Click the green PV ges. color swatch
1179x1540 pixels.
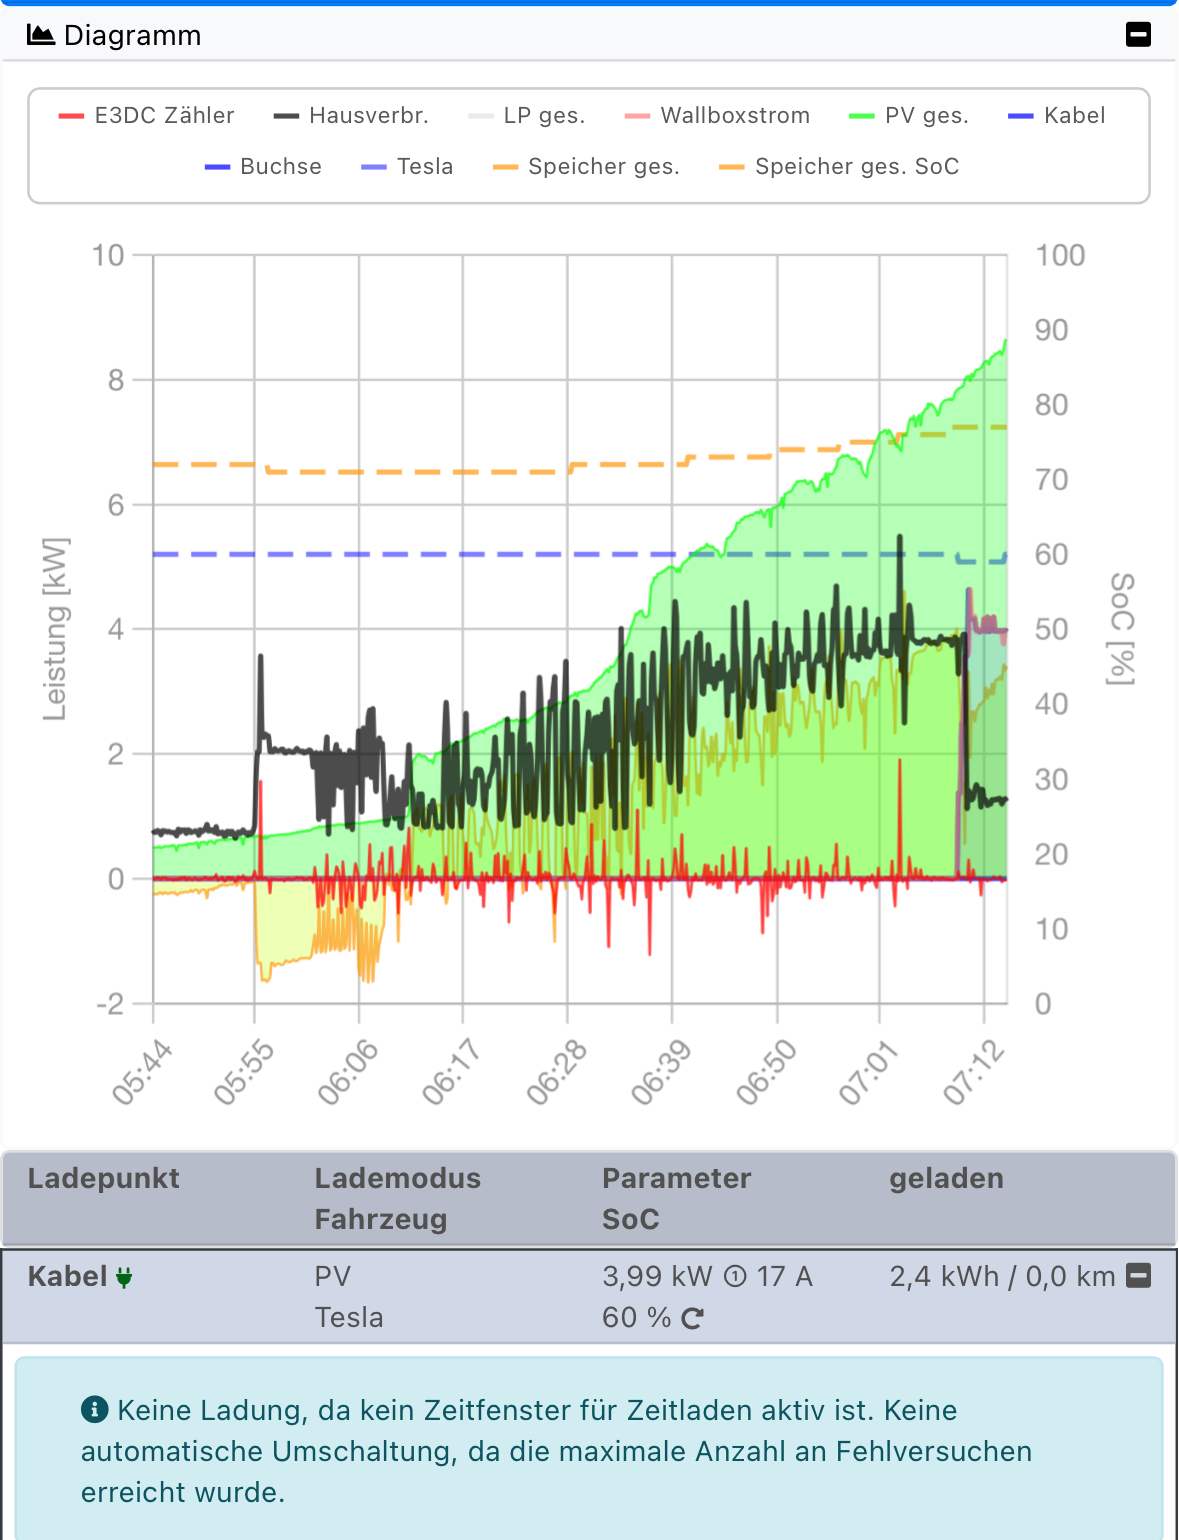[x=861, y=116]
